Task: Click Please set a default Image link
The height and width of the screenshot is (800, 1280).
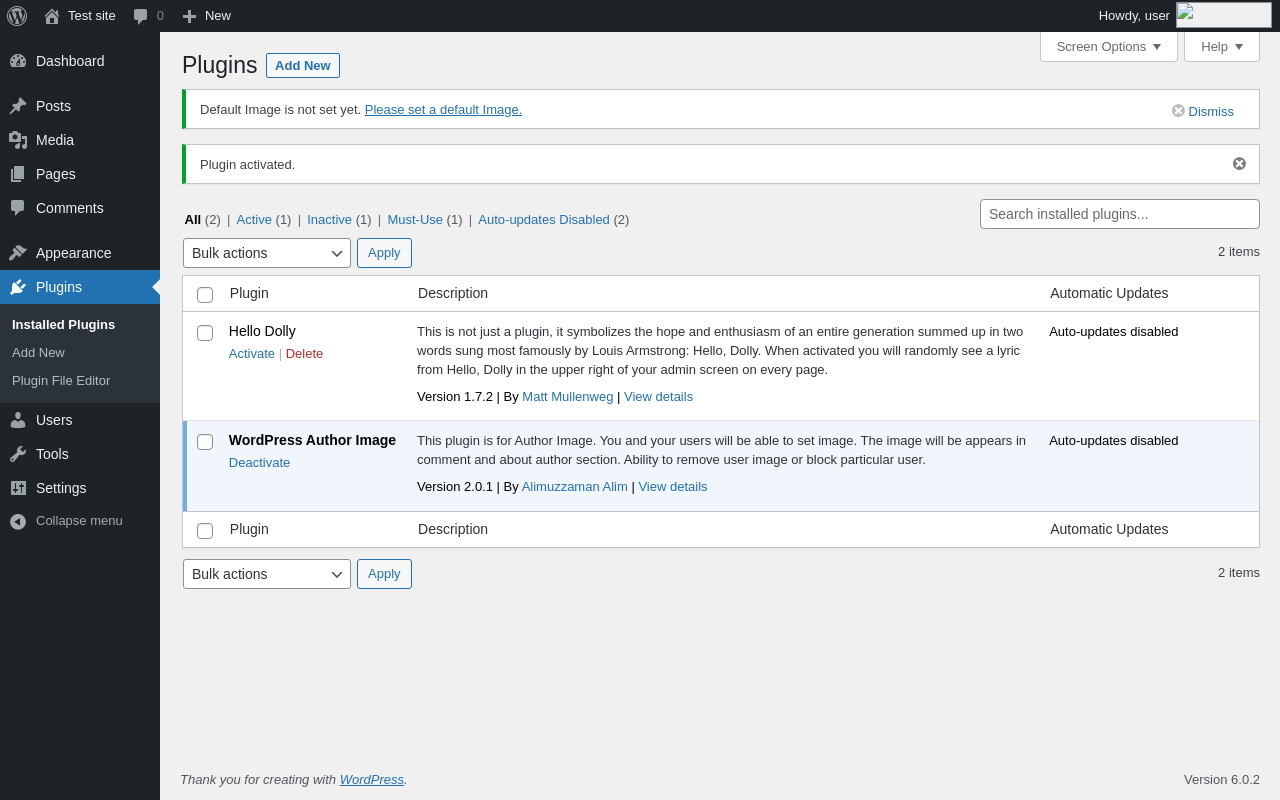Action: (x=443, y=109)
